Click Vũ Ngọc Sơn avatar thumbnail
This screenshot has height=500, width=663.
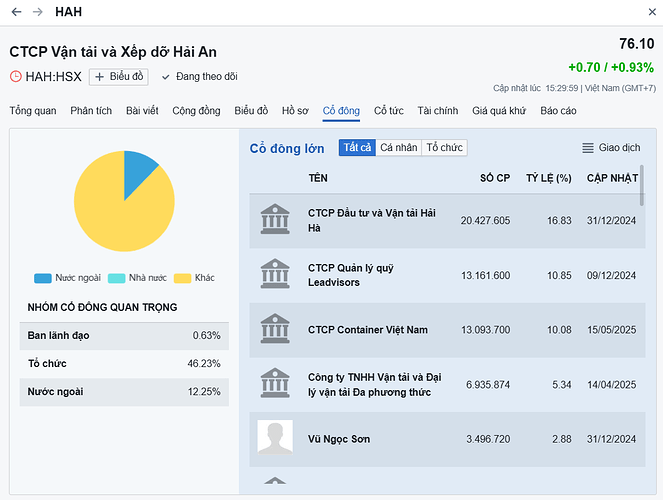[x=275, y=439]
